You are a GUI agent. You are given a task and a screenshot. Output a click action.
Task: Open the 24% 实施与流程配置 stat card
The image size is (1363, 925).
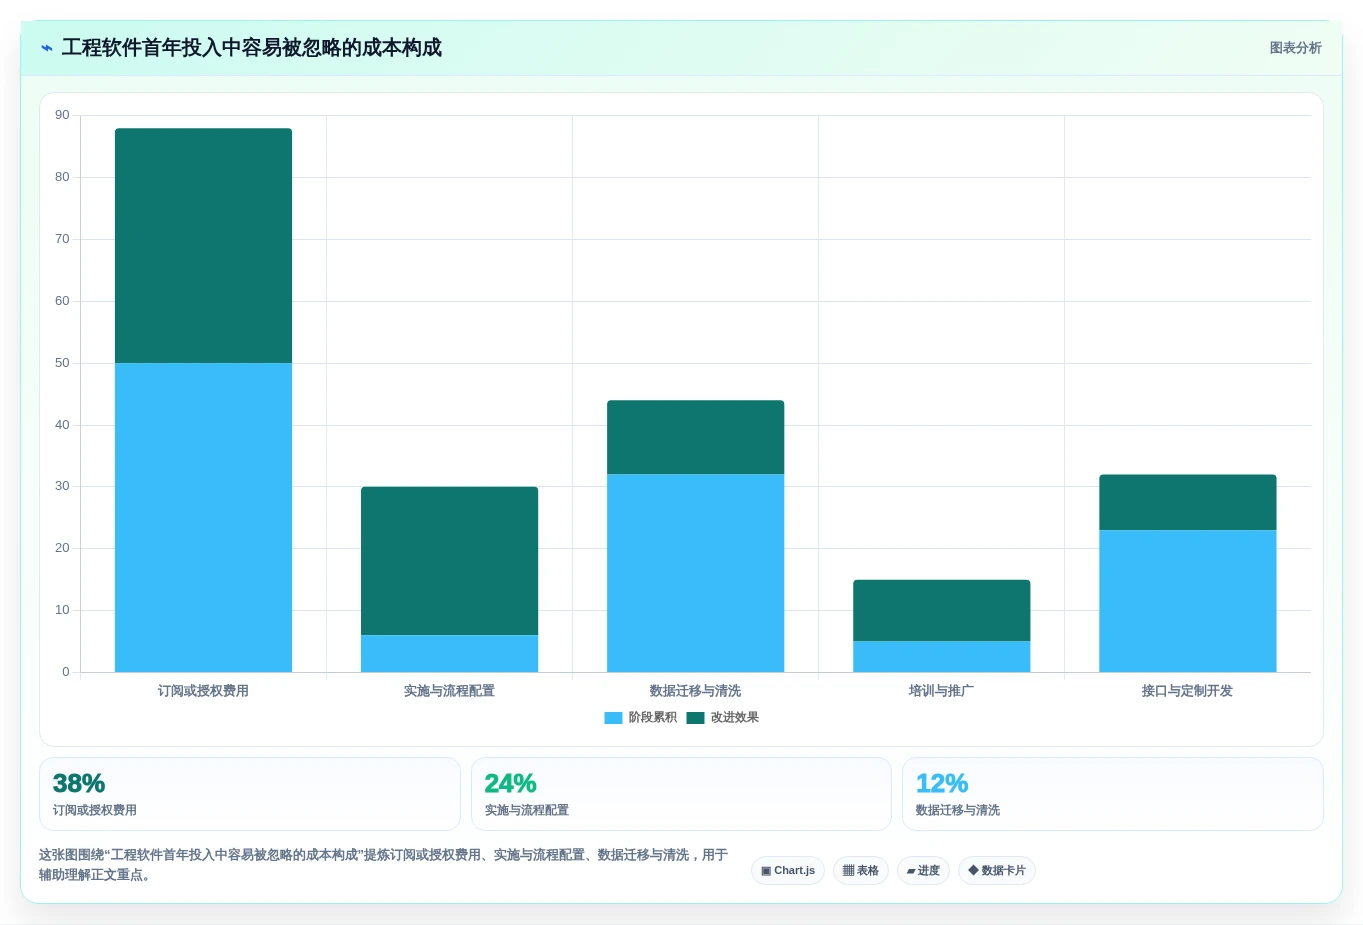tap(681, 794)
